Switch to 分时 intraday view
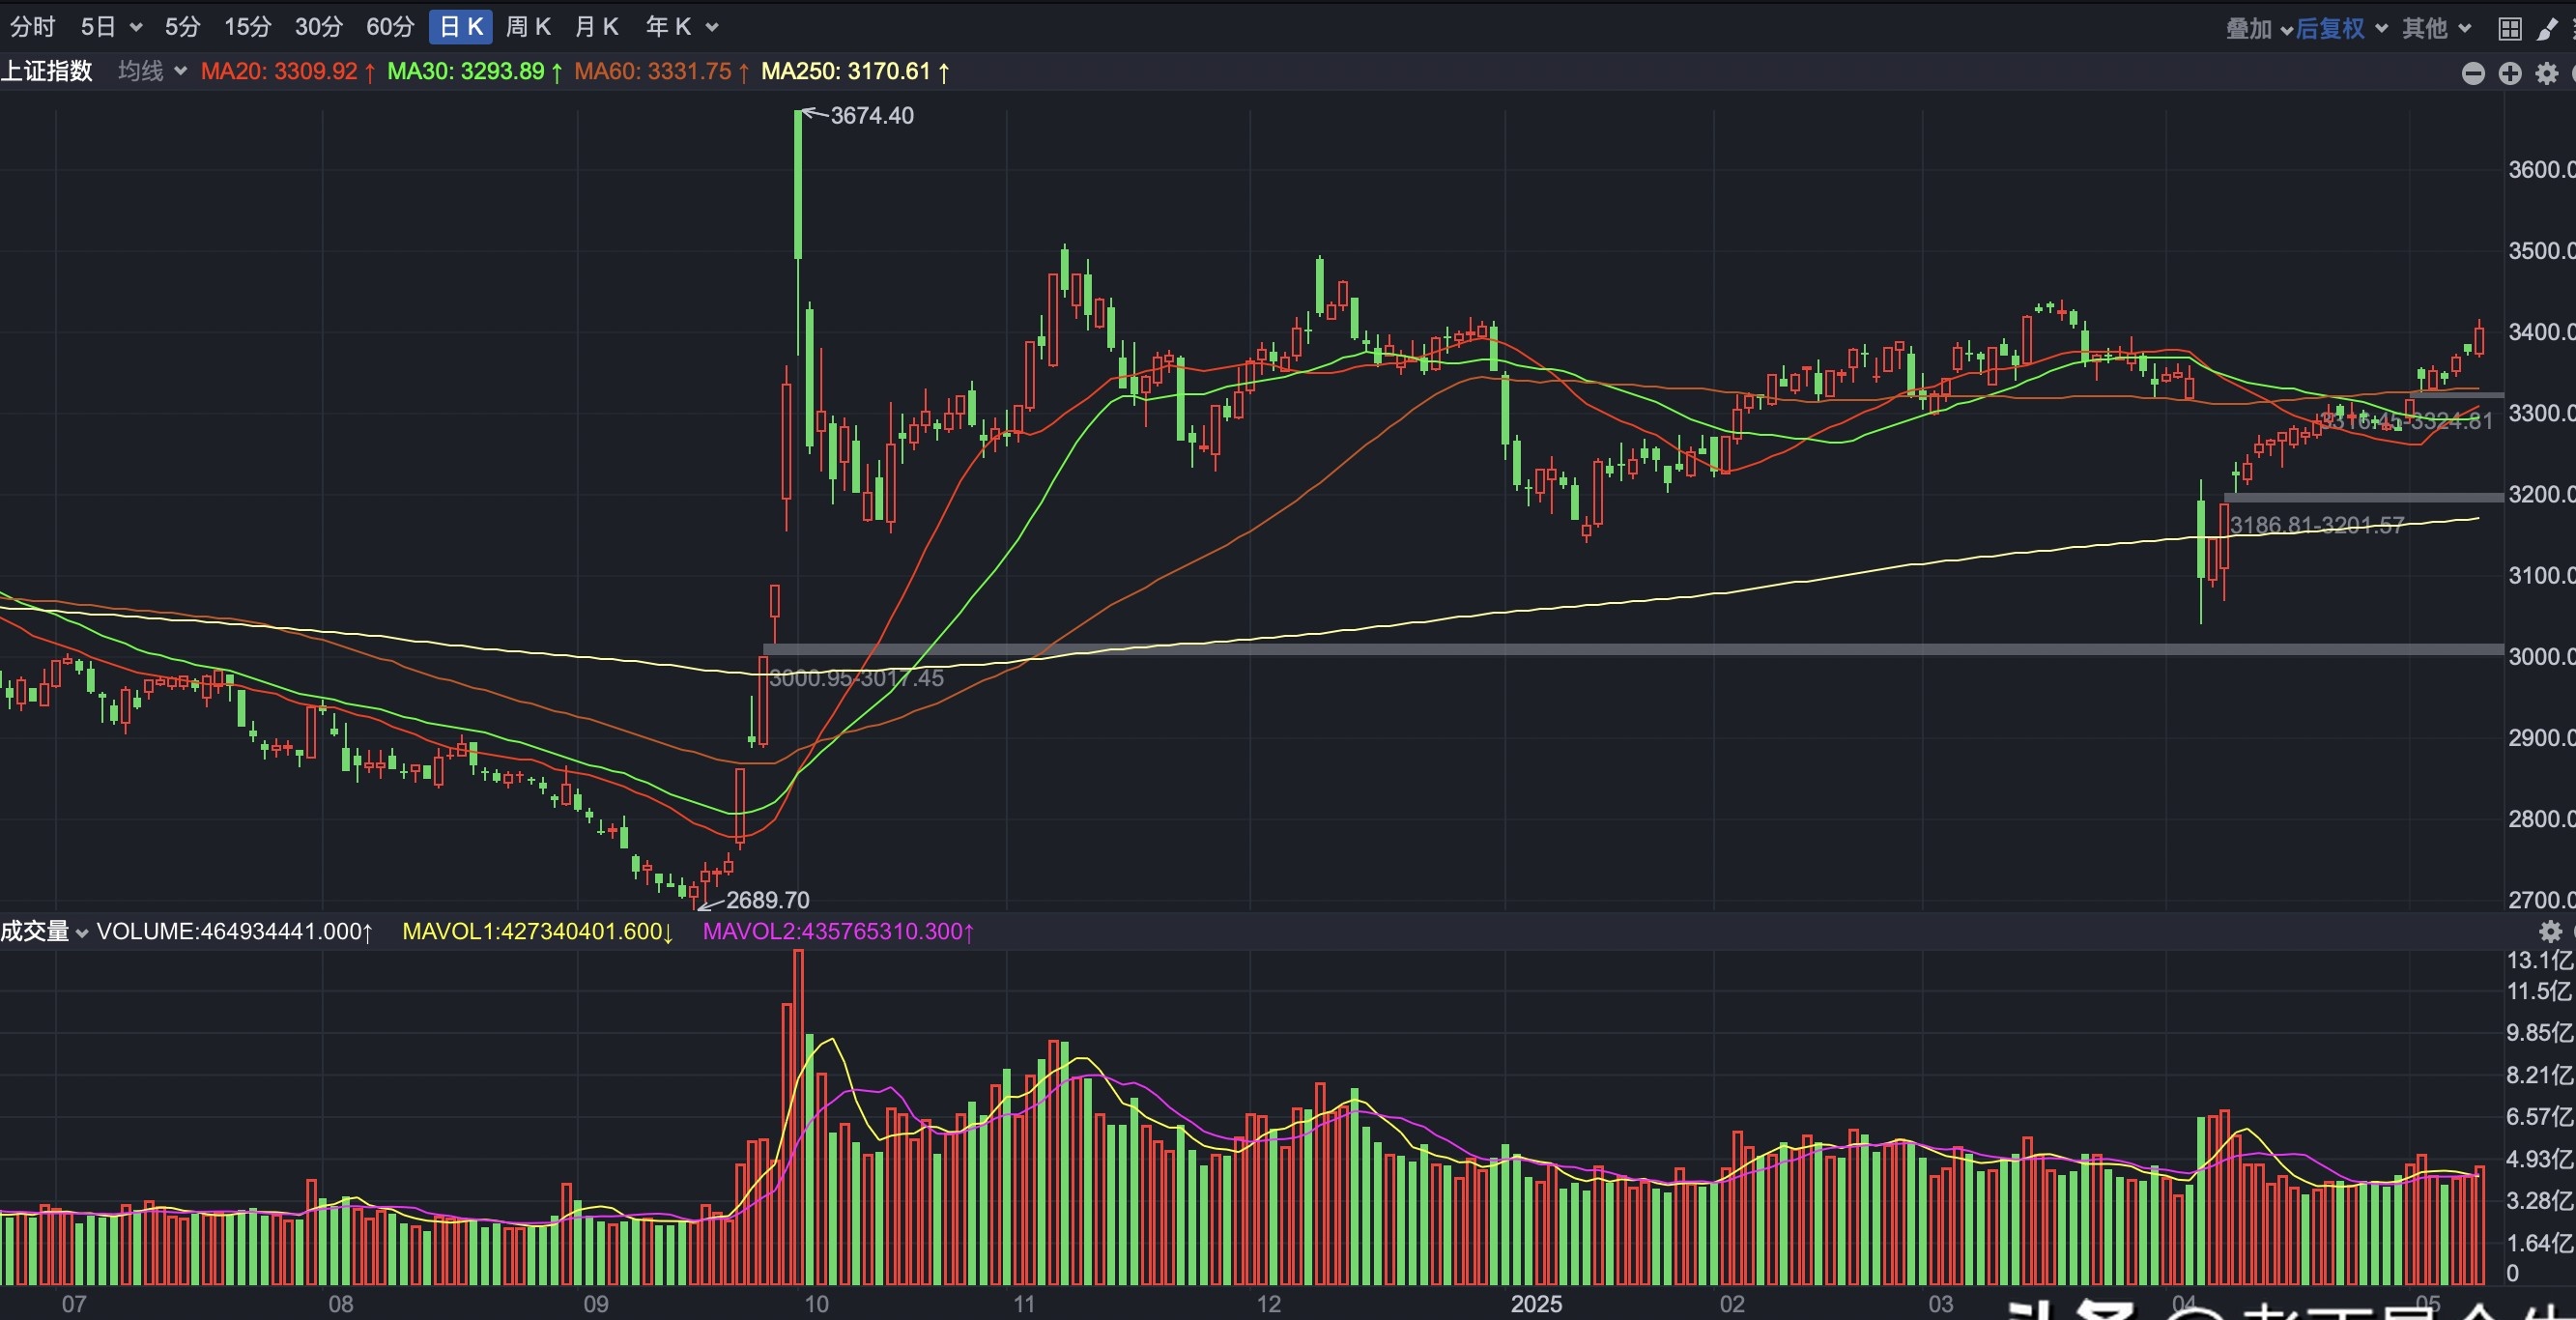The image size is (2576, 1320). point(32,27)
